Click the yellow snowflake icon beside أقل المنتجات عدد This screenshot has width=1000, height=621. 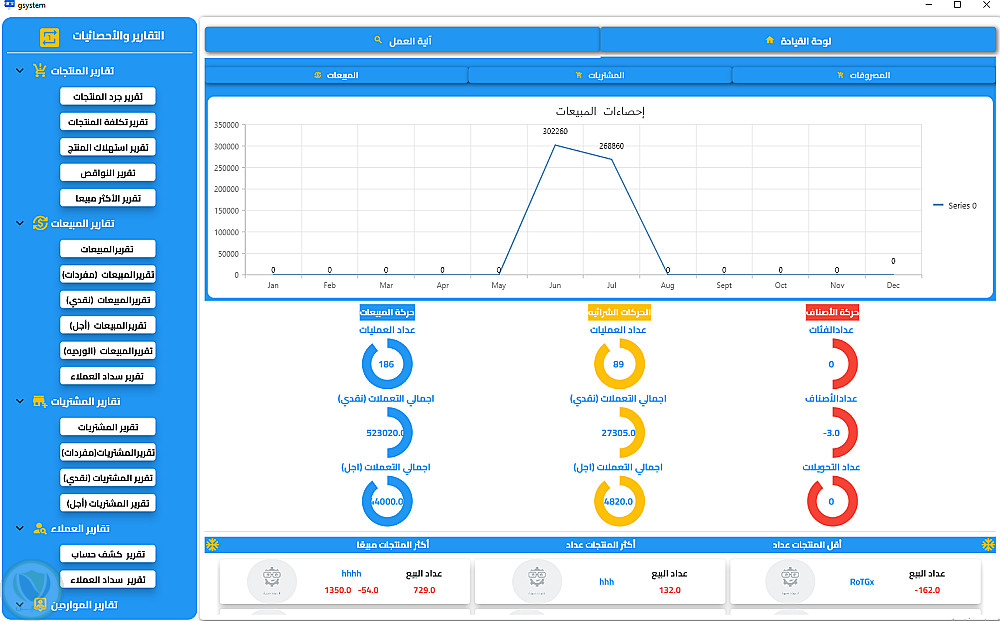point(988,544)
